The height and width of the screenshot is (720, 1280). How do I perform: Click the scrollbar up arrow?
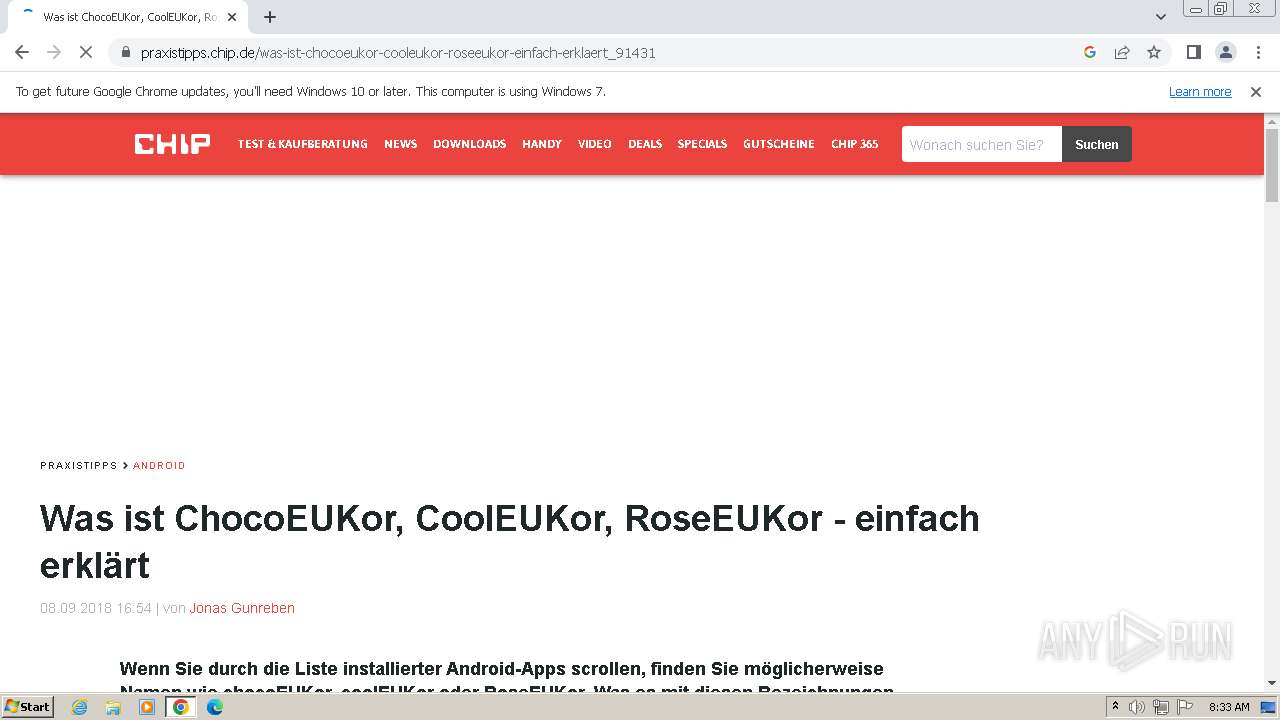pos(1272,121)
